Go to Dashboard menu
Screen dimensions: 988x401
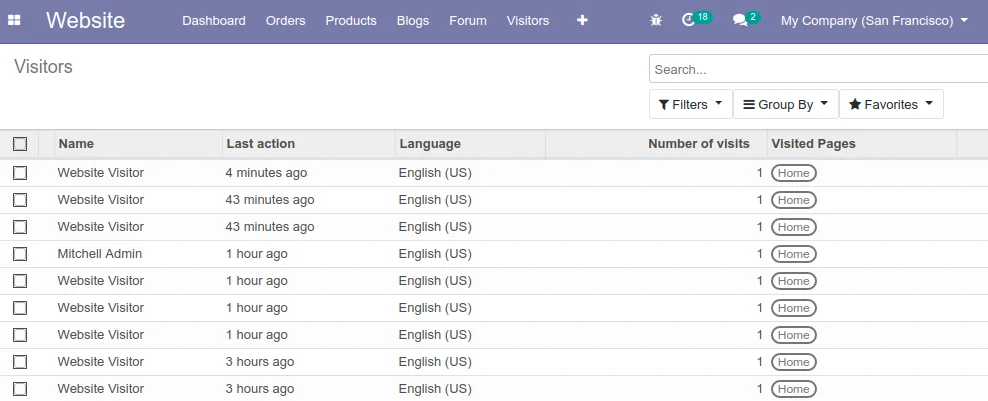(214, 21)
